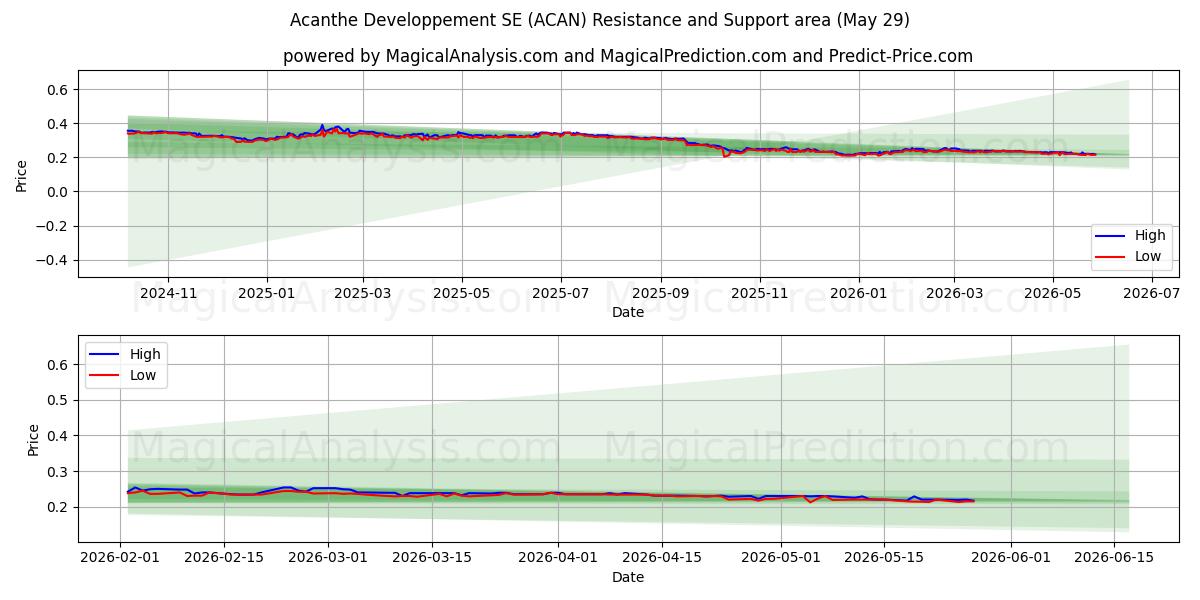Click the '2025-01' x-axis tick label
Screen dimensions: 1200x600
click(266, 293)
